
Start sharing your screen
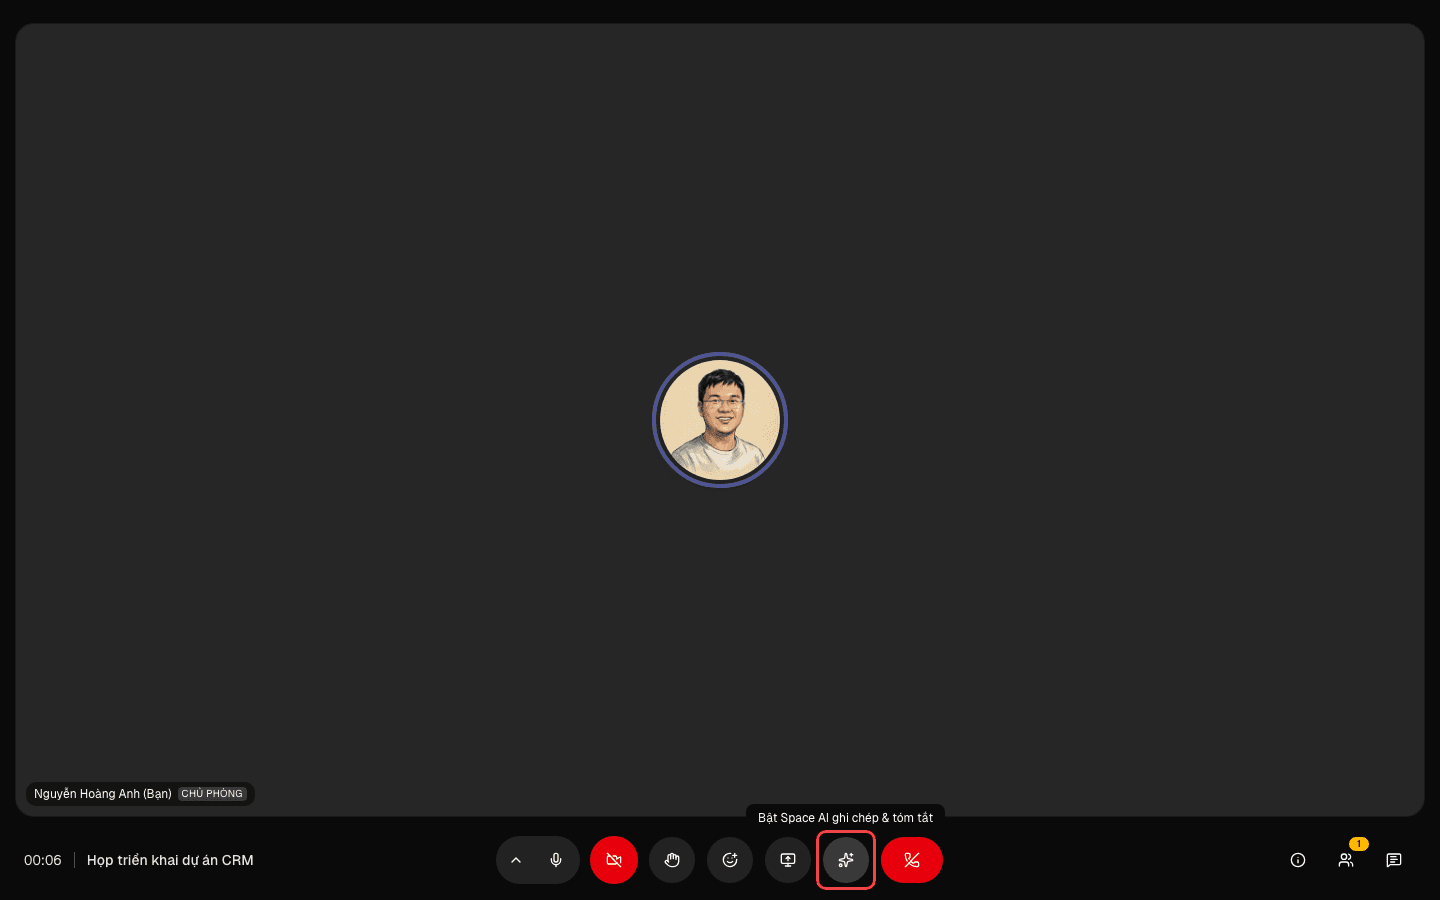(x=788, y=860)
